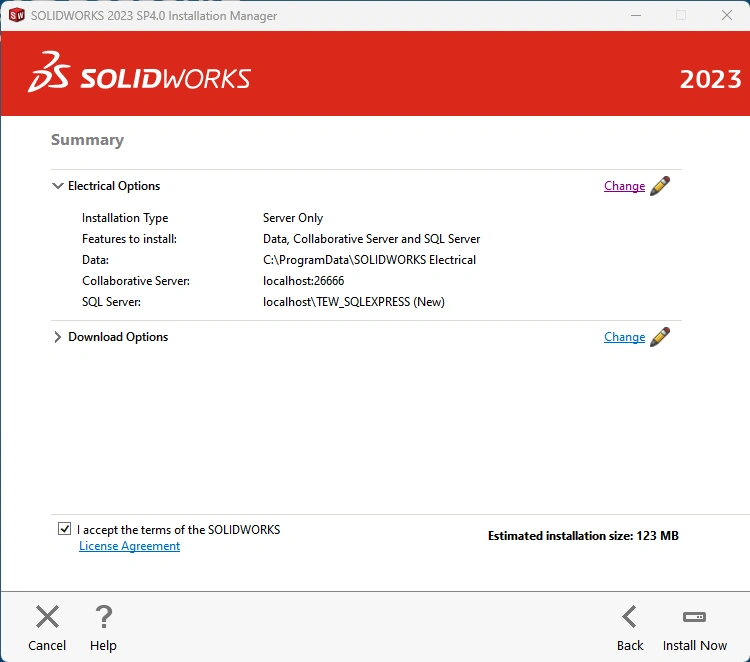Go back using the Back arrow icon
The height and width of the screenshot is (662, 750).
[x=629, y=617]
